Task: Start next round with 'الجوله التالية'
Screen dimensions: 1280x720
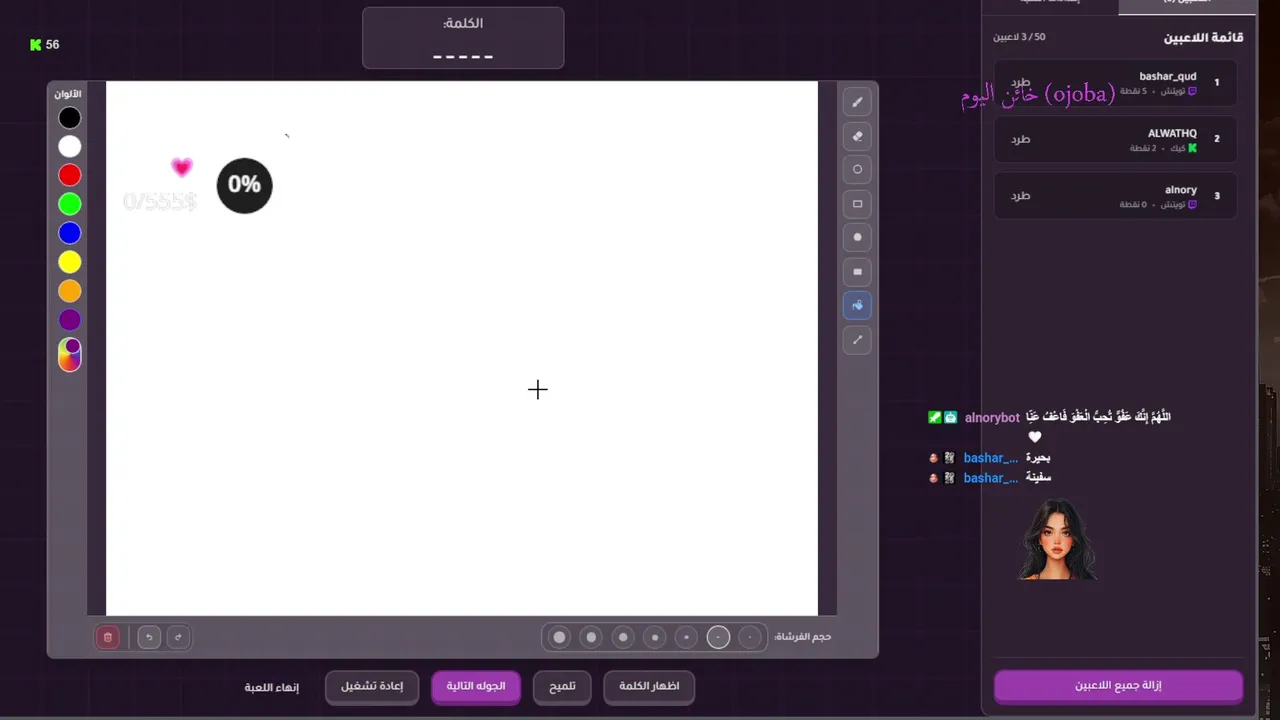Action: click(x=476, y=687)
